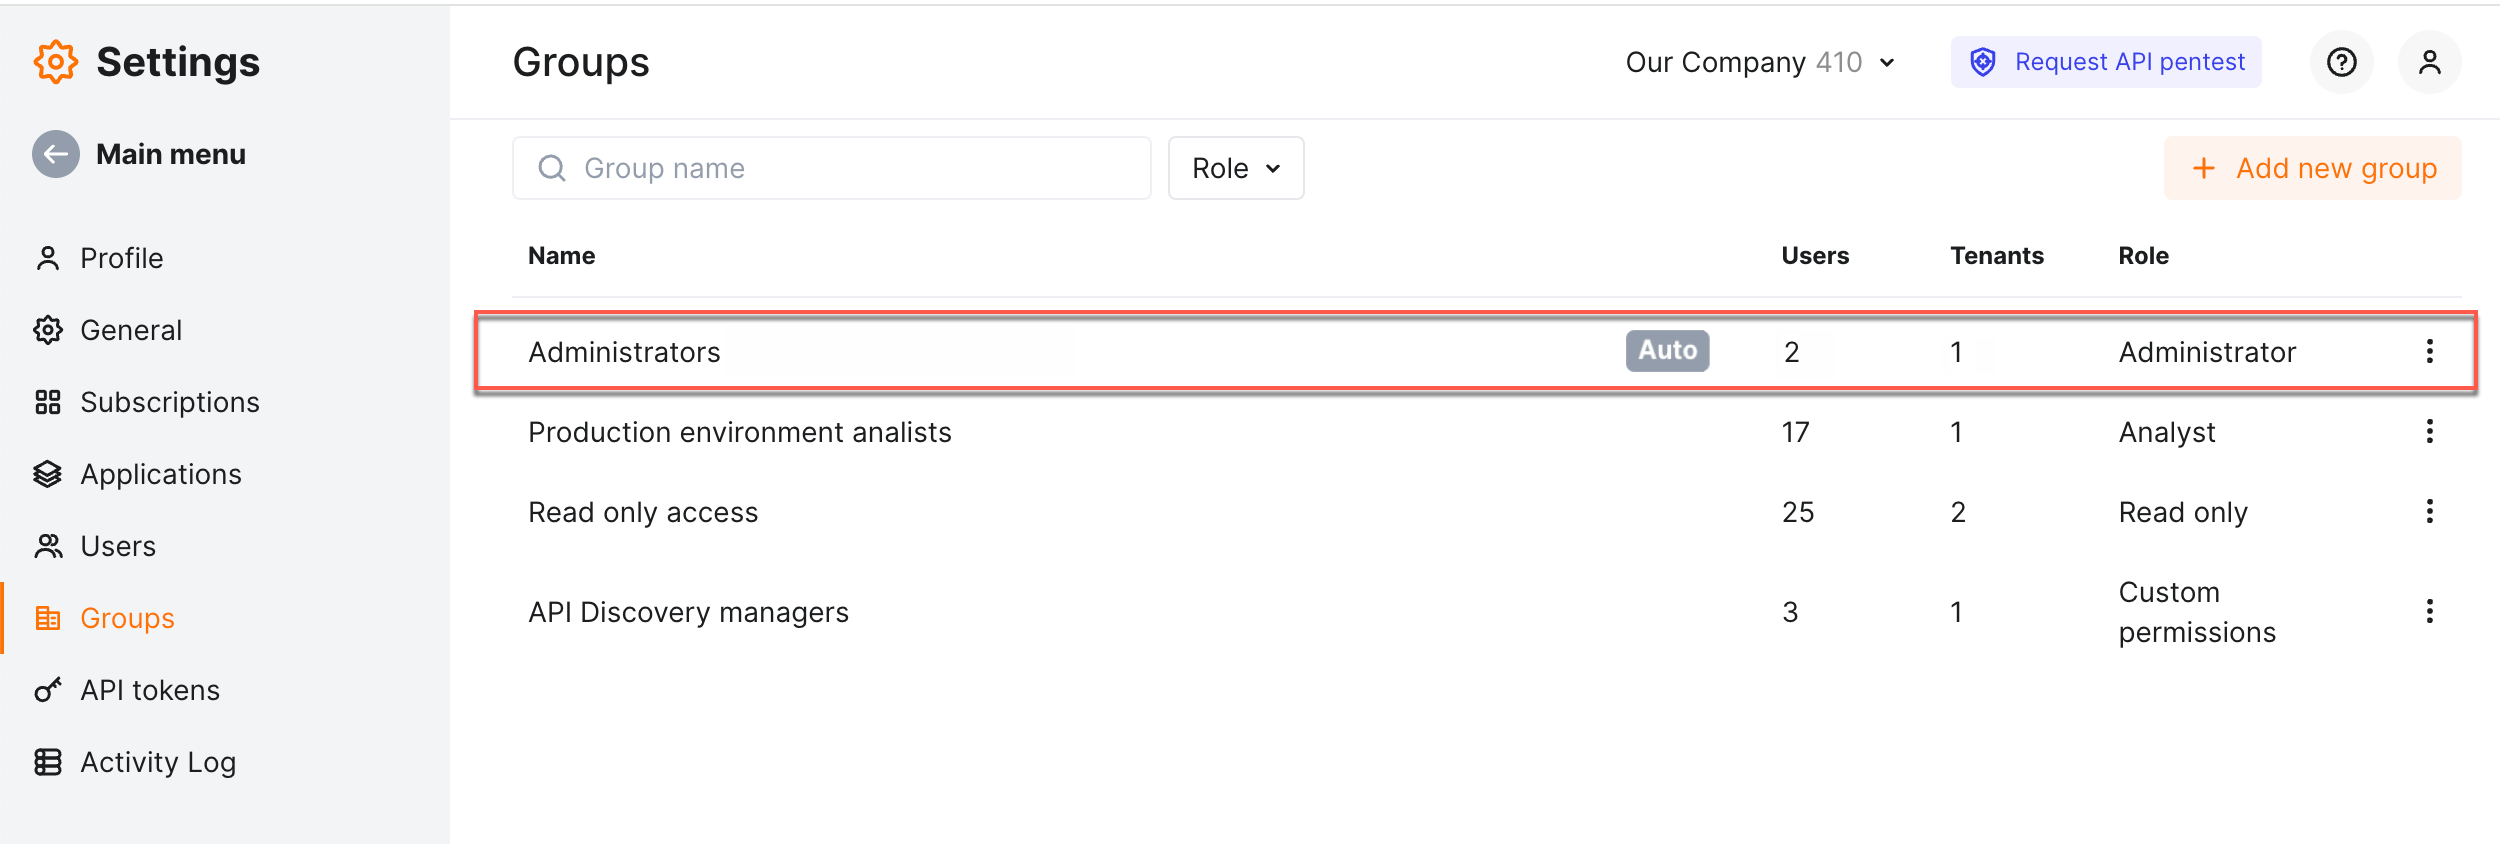This screenshot has width=2500, height=844.
Task: Click the Add new group button
Action: pos(2313,168)
